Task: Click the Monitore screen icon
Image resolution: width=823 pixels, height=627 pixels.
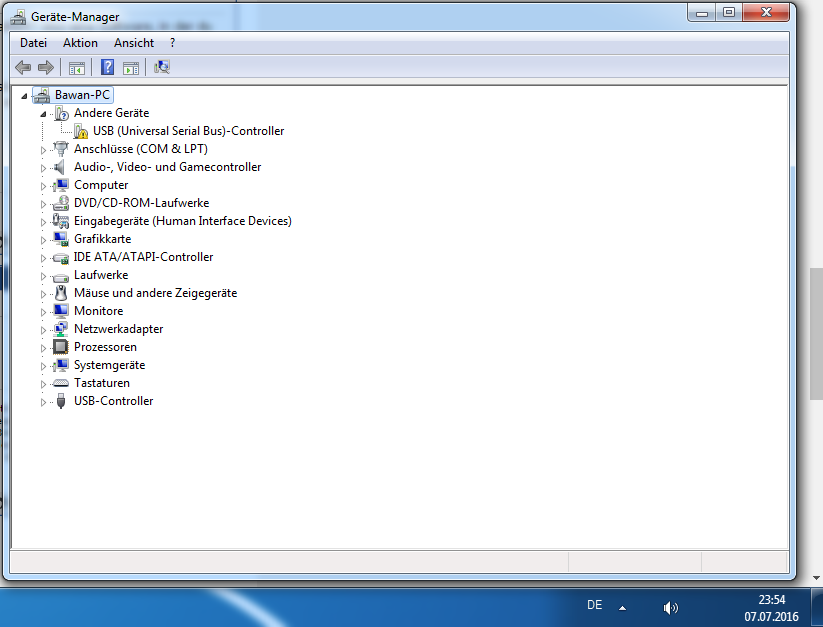Action: click(61, 311)
